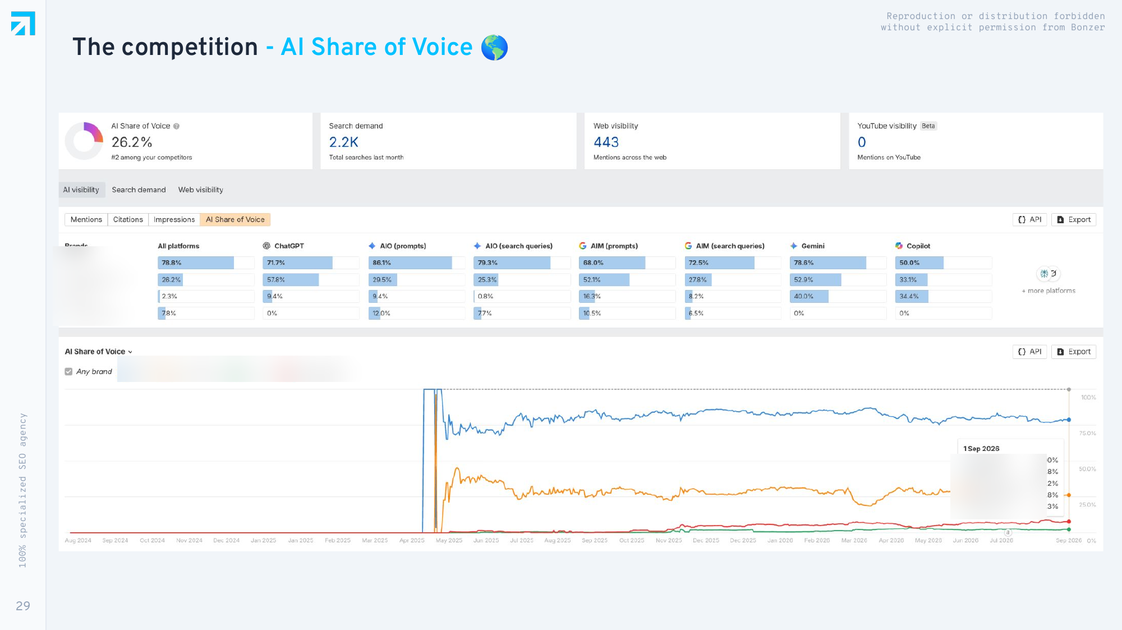Click the 86.1% bar under AIO (prompts)
1122x630 pixels.
click(x=410, y=263)
